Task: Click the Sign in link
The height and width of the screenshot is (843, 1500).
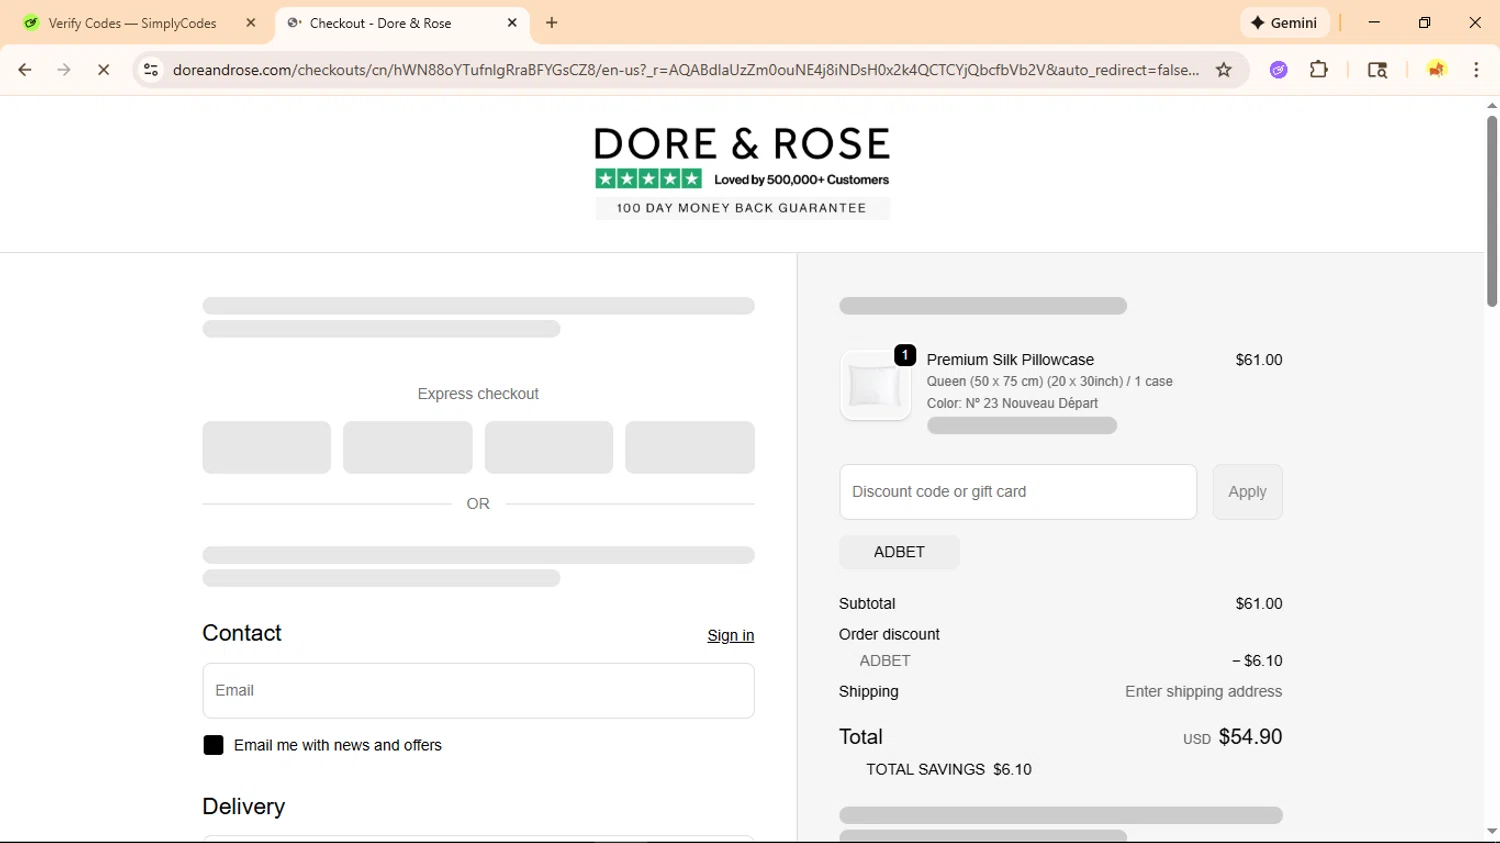Action: [x=730, y=636]
